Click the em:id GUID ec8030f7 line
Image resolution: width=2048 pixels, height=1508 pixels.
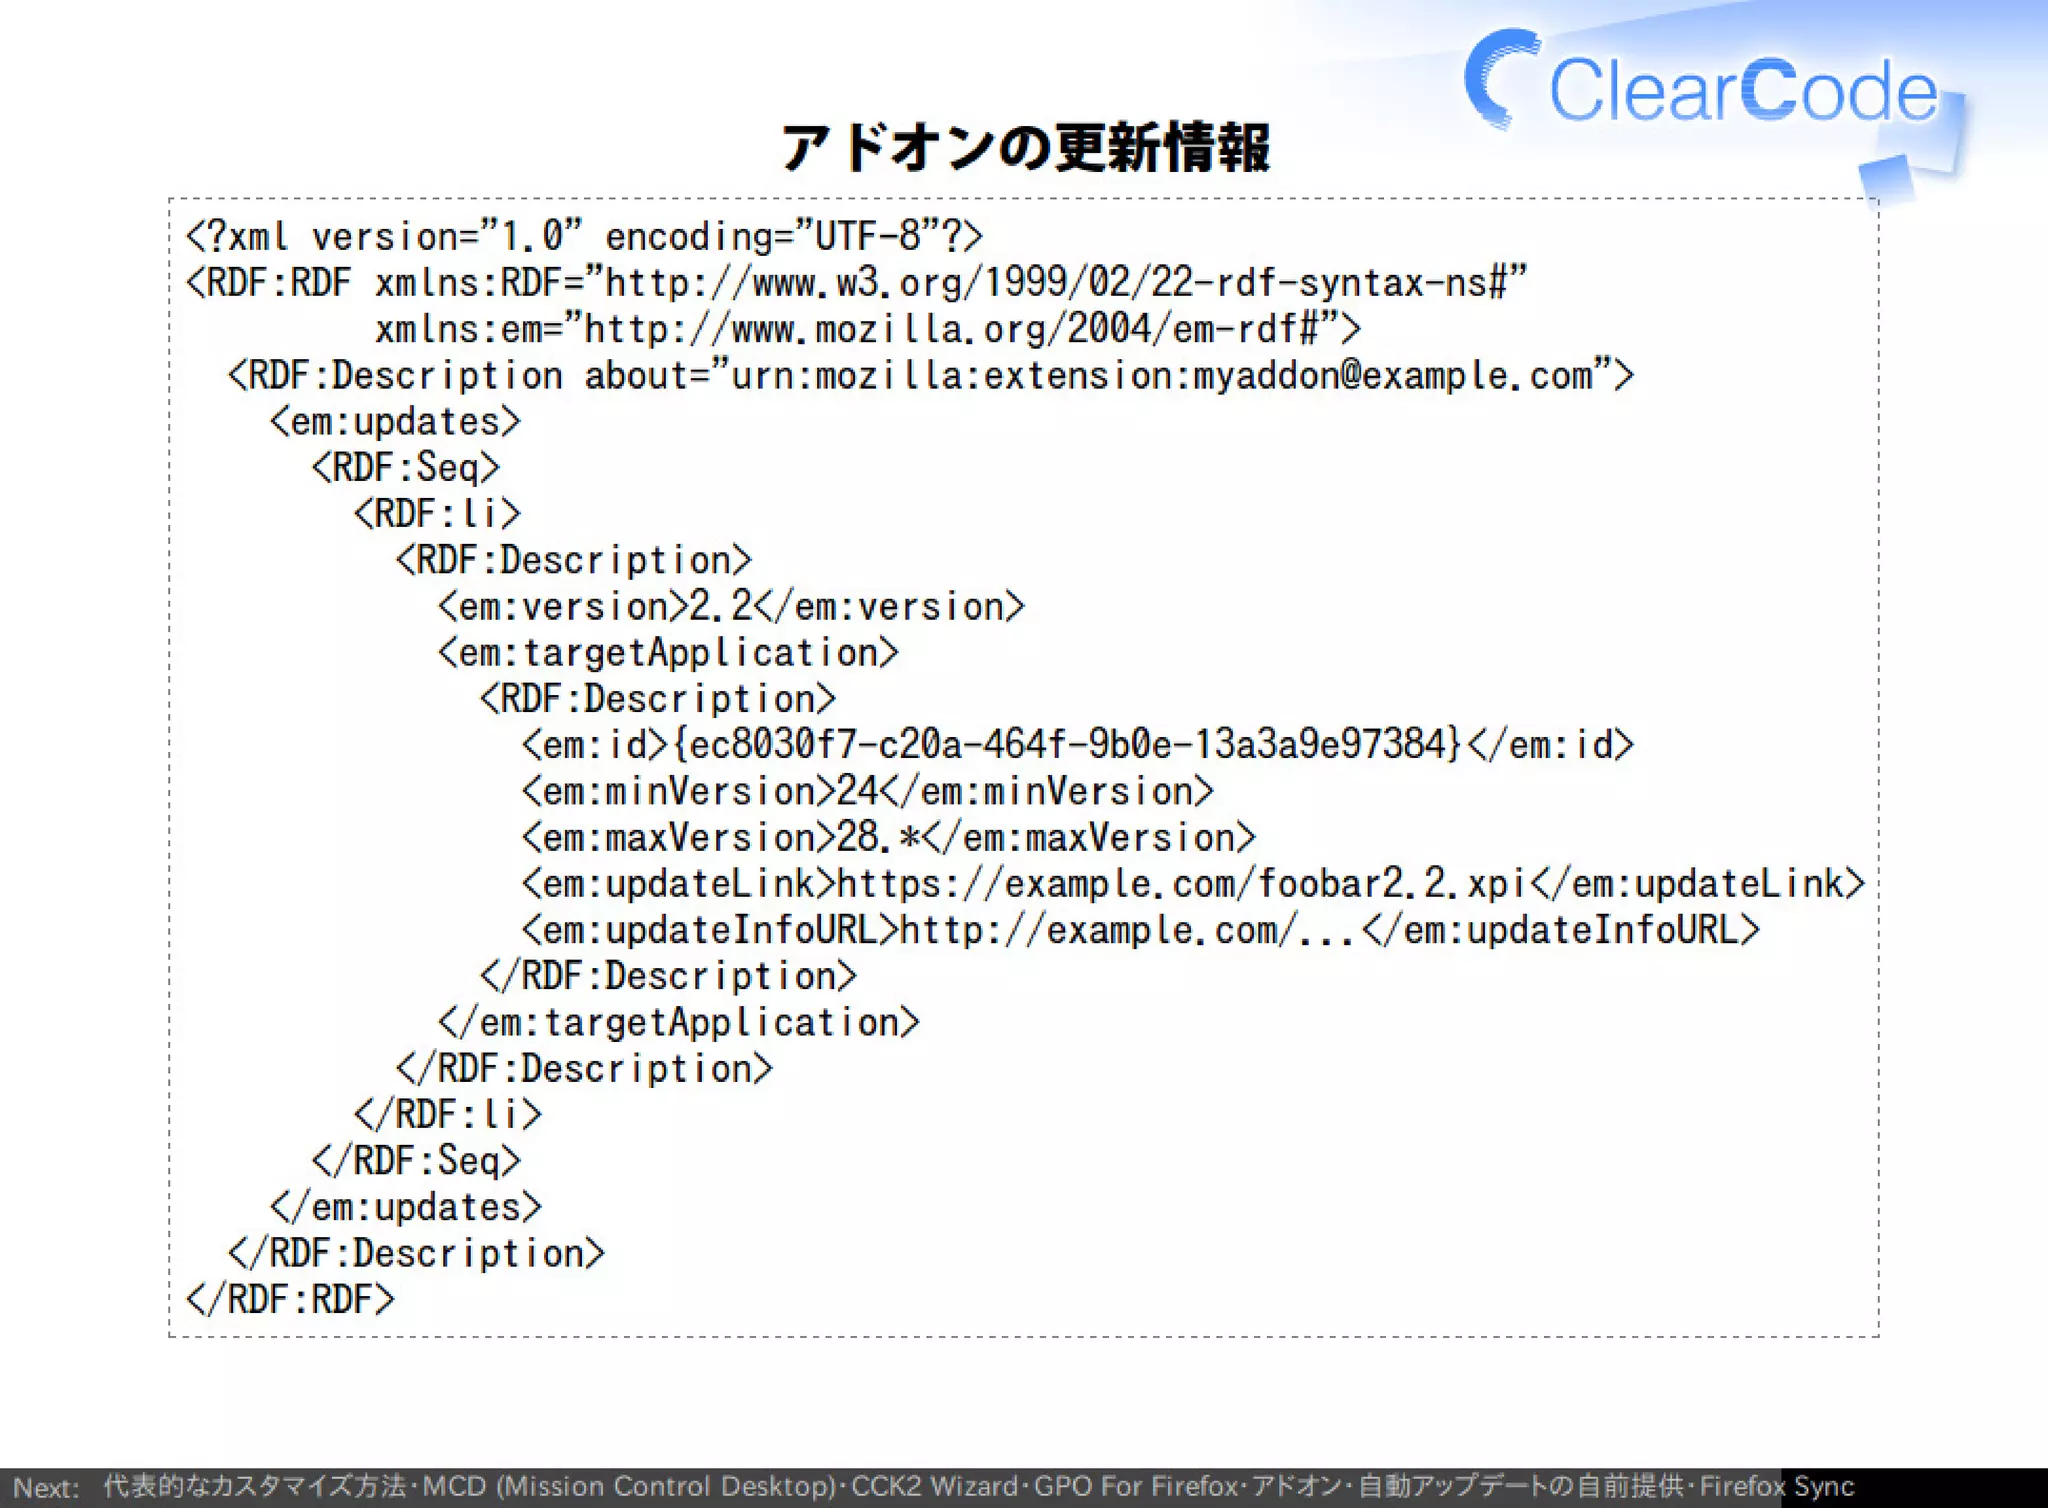(x=1078, y=745)
